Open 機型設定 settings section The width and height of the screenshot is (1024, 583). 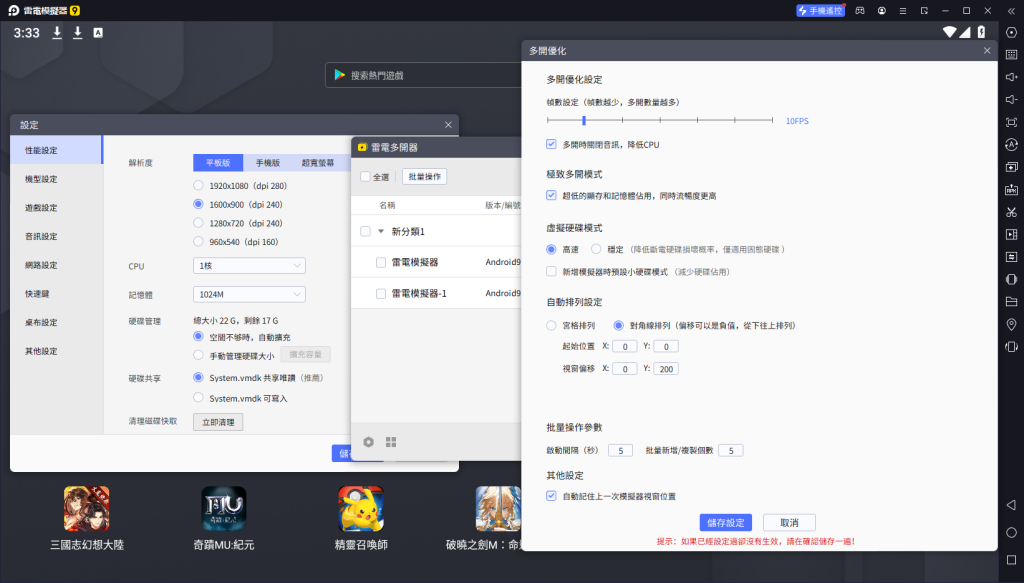click(56, 179)
